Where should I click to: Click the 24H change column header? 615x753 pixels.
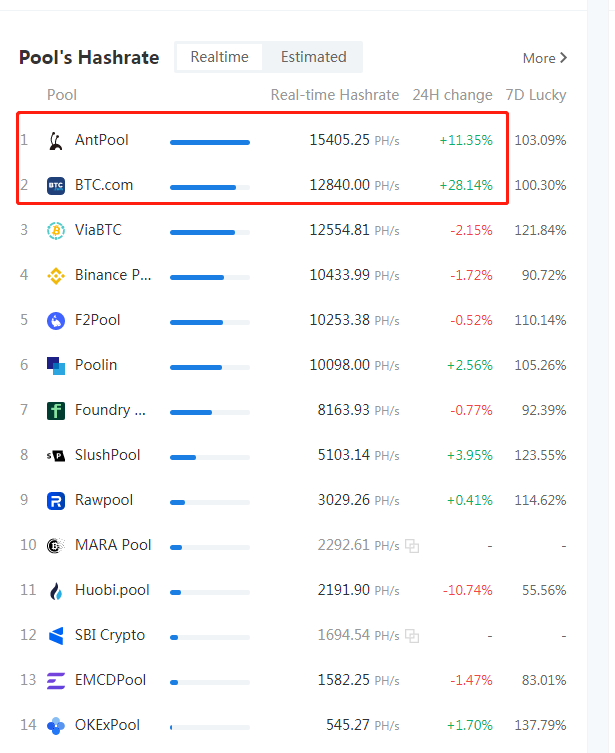tap(452, 95)
